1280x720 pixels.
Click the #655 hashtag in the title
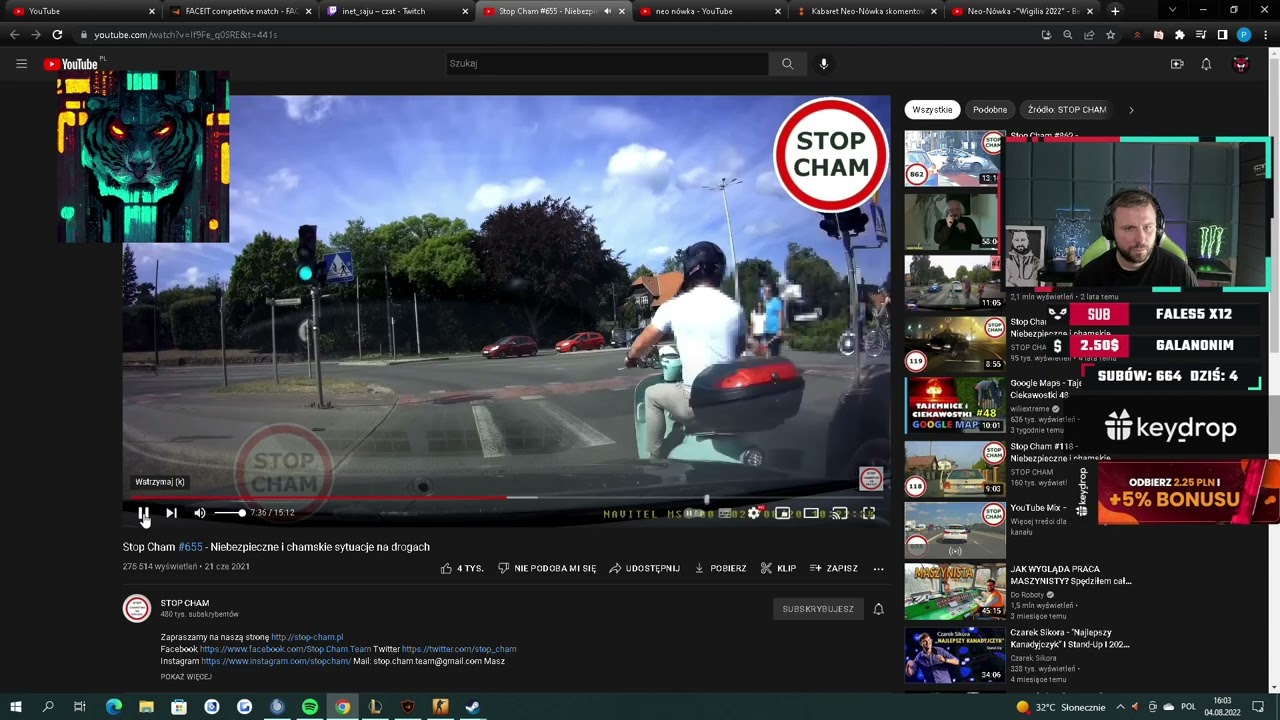[x=190, y=547]
